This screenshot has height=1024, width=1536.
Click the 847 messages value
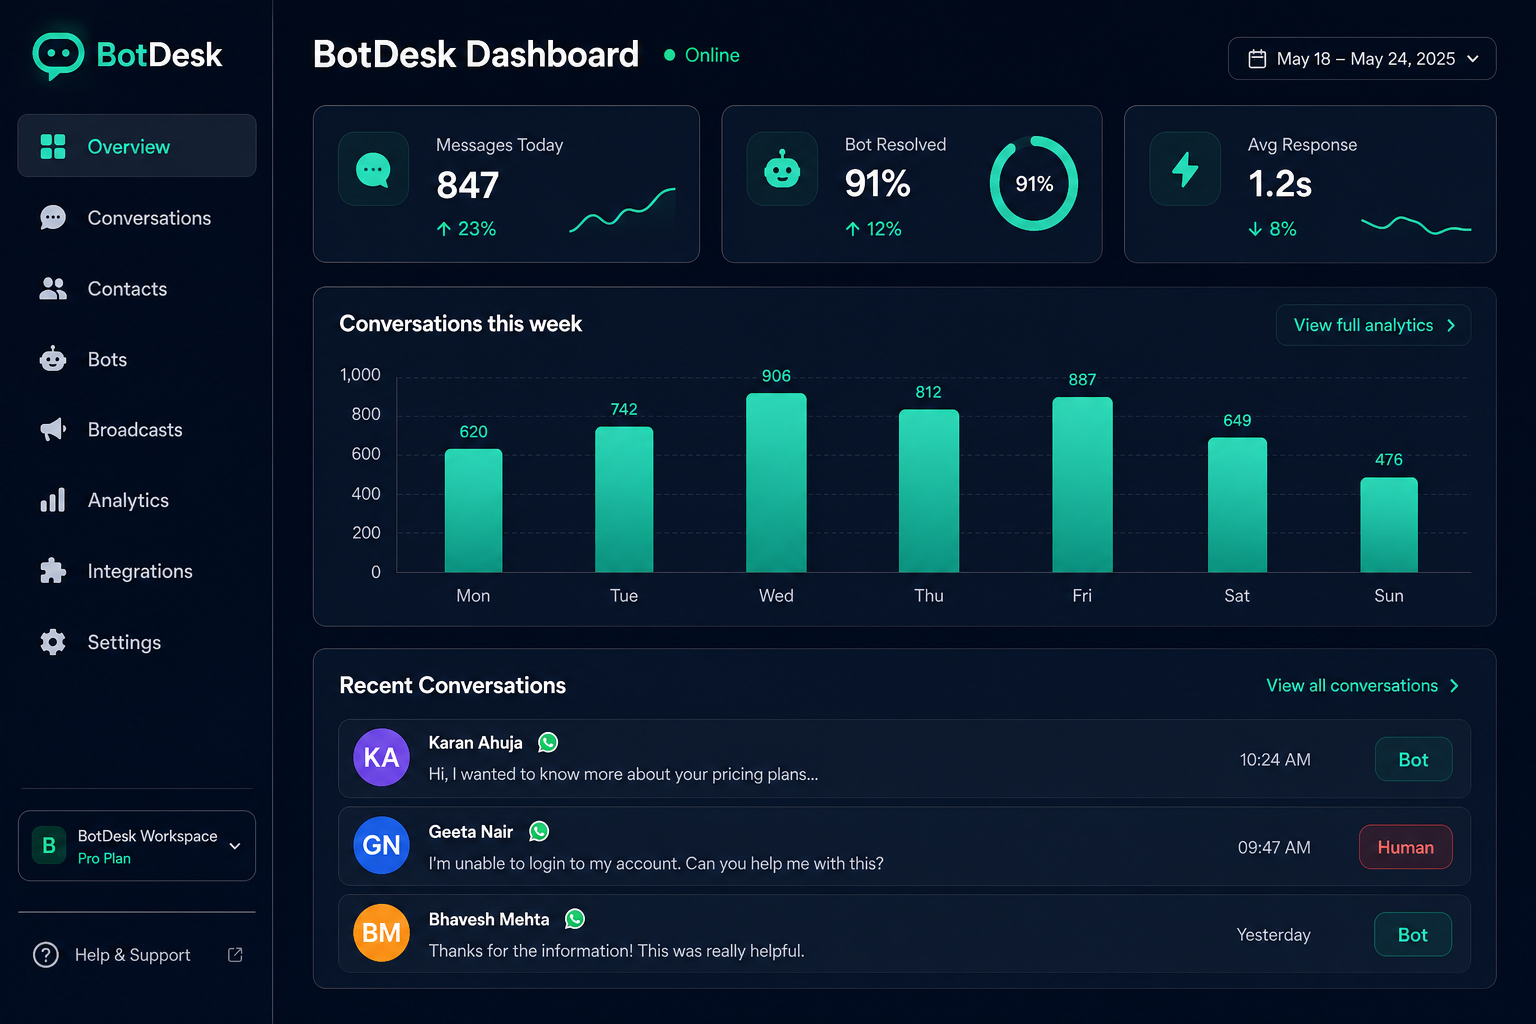tap(468, 186)
